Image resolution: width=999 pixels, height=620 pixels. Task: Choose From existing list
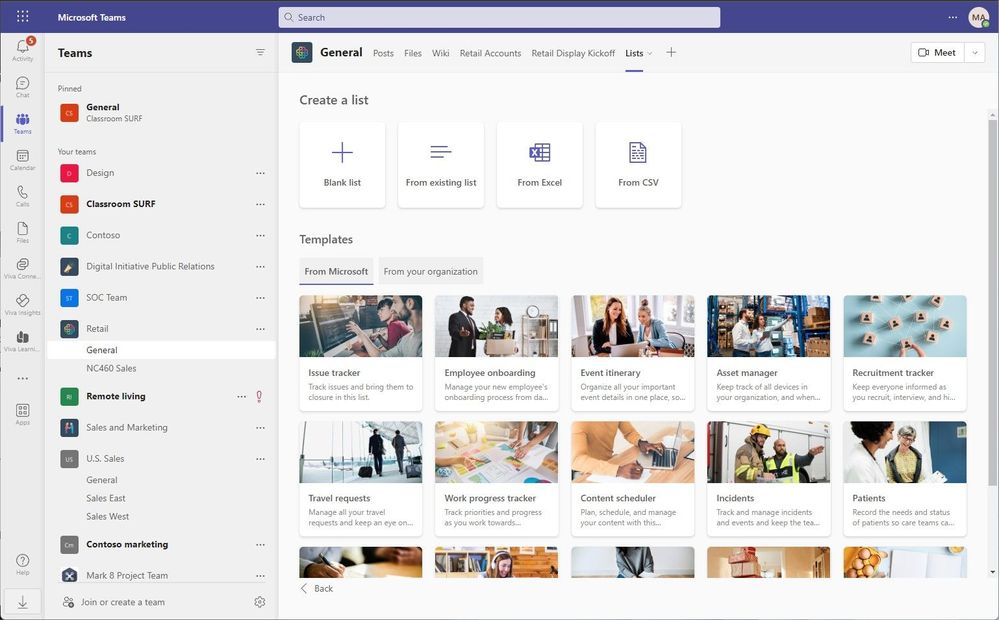point(441,165)
